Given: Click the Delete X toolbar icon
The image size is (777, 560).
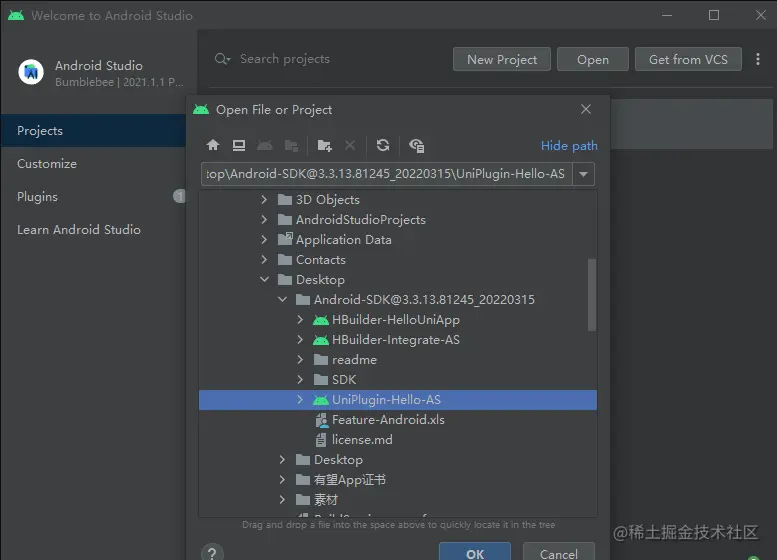Looking at the screenshot, I should tap(350, 145).
